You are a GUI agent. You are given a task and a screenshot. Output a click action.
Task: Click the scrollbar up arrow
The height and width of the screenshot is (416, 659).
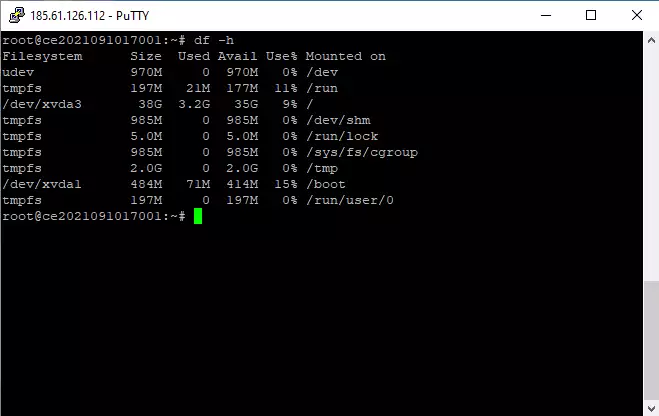click(x=651, y=41)
